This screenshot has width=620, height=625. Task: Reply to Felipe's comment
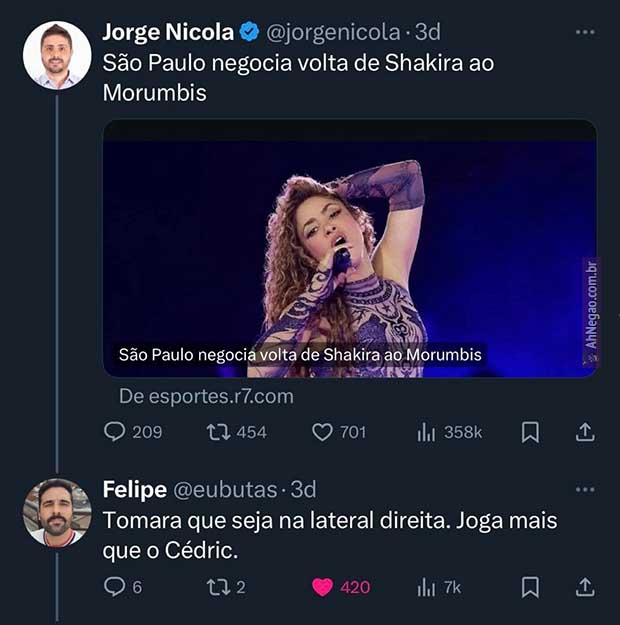pyautogui.click(x=116, y=587)
